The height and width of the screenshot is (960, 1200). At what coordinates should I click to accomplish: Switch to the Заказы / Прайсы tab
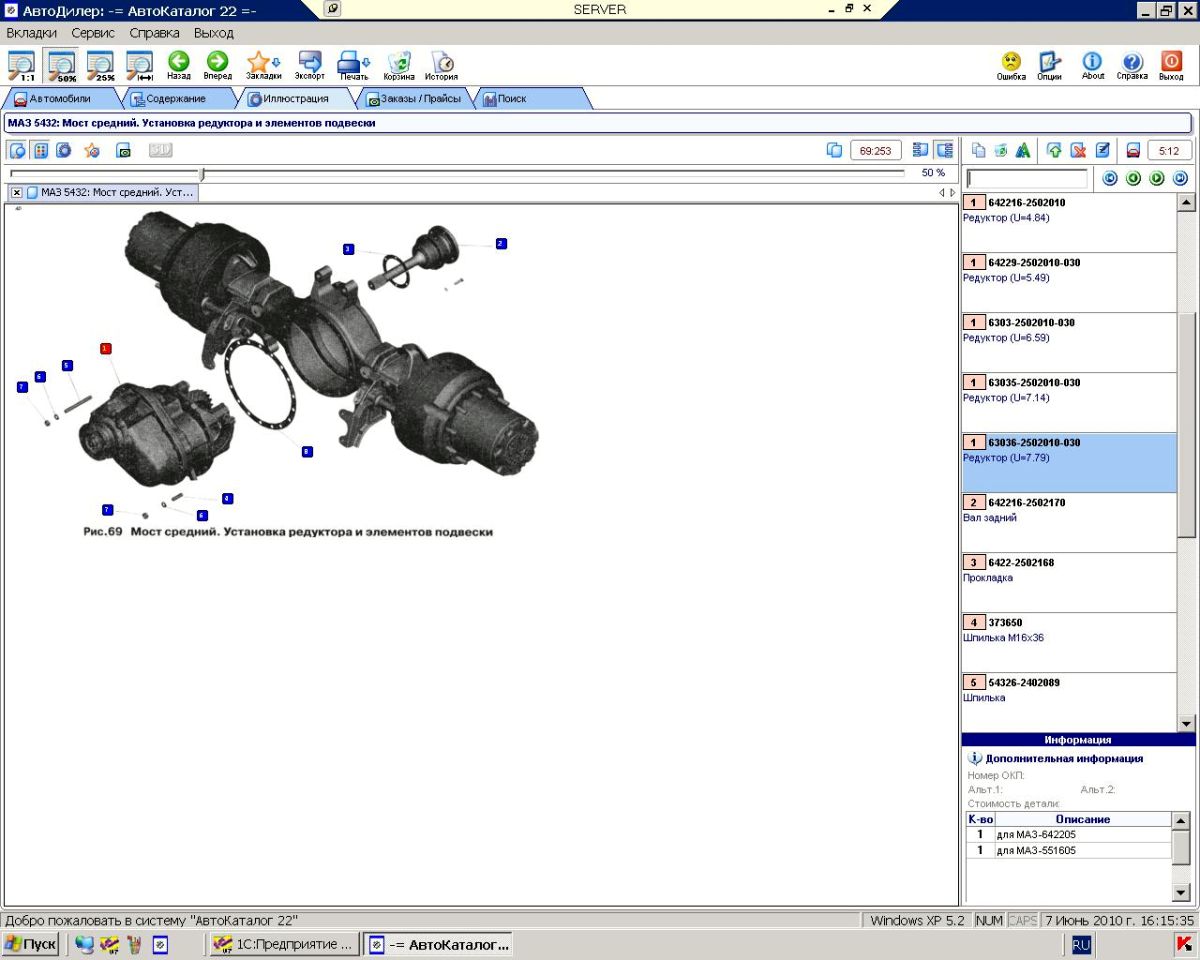[x=413, y=99]
